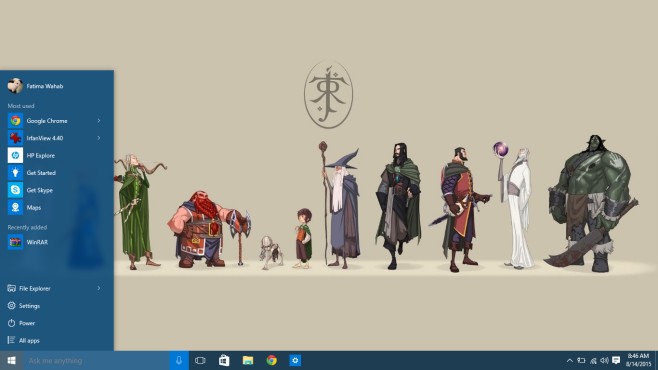
Task: Open the Store from taskbar
Action: [224, 360]
